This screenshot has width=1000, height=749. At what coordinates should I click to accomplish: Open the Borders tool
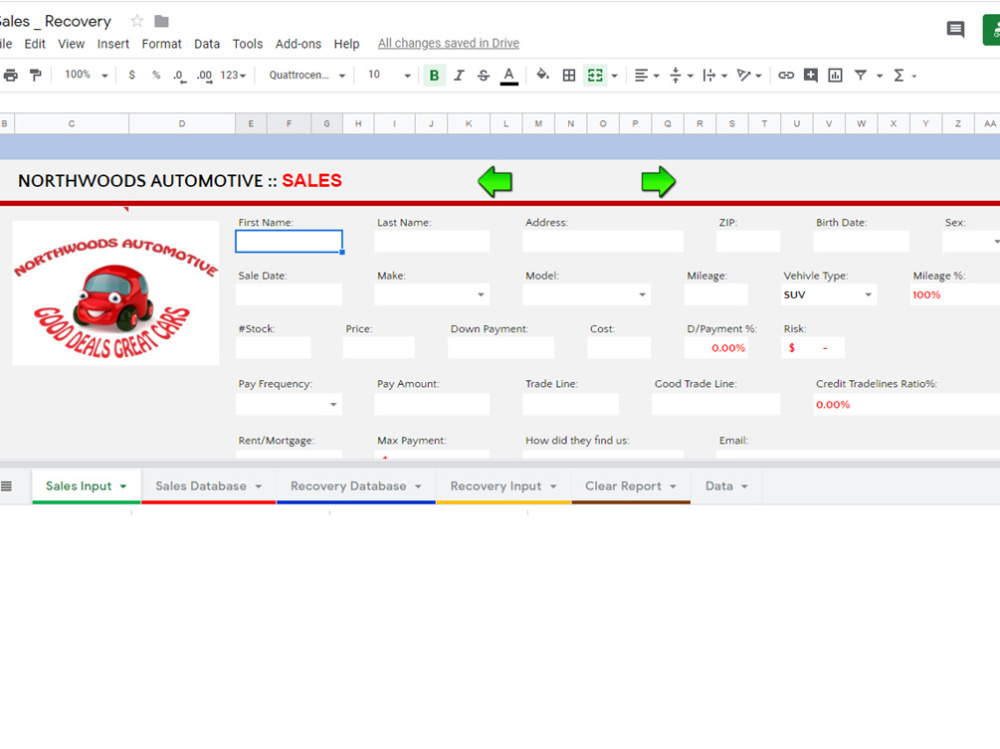[x=569, y=75]
